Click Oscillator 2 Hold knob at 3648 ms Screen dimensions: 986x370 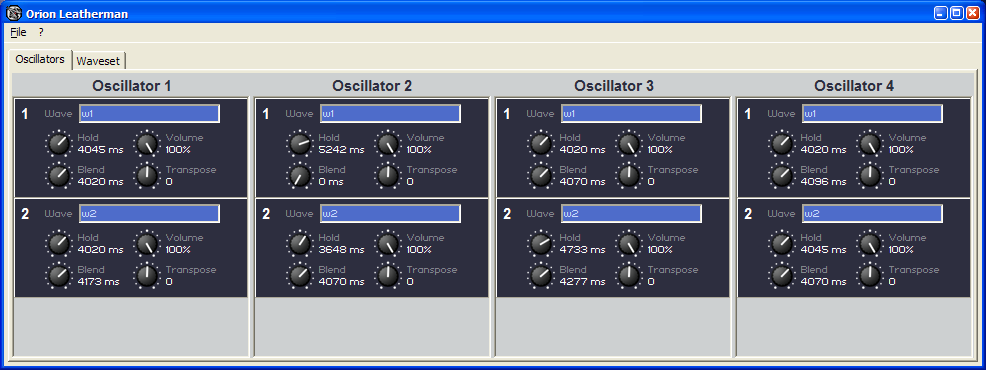pos(300,244)
